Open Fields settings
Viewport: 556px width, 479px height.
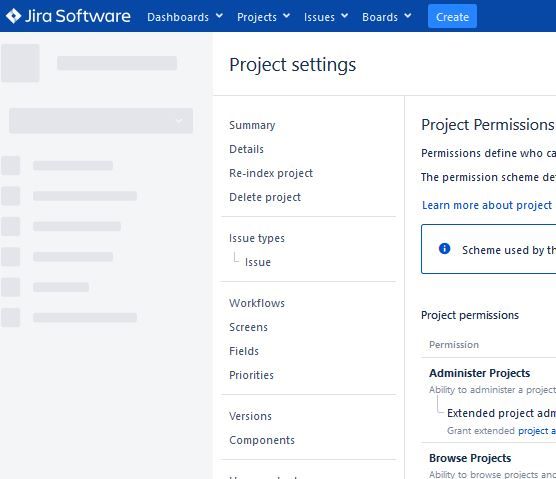tap(244, 351)
